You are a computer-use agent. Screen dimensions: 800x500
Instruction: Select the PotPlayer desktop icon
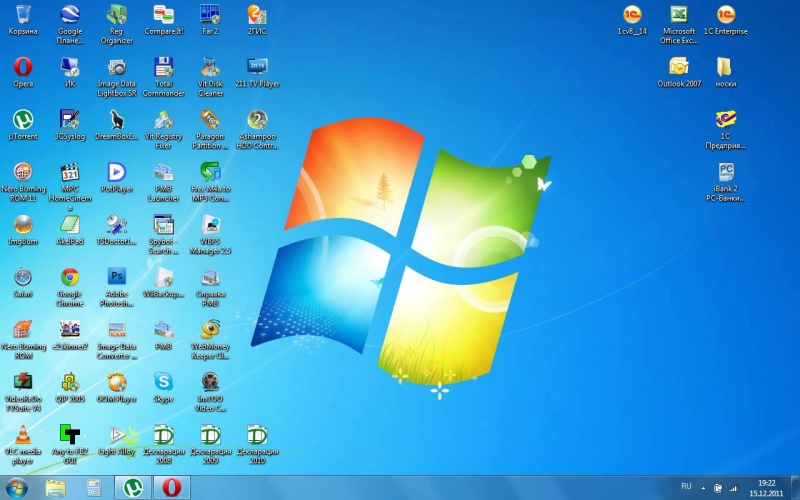click(x=117, y=172)
